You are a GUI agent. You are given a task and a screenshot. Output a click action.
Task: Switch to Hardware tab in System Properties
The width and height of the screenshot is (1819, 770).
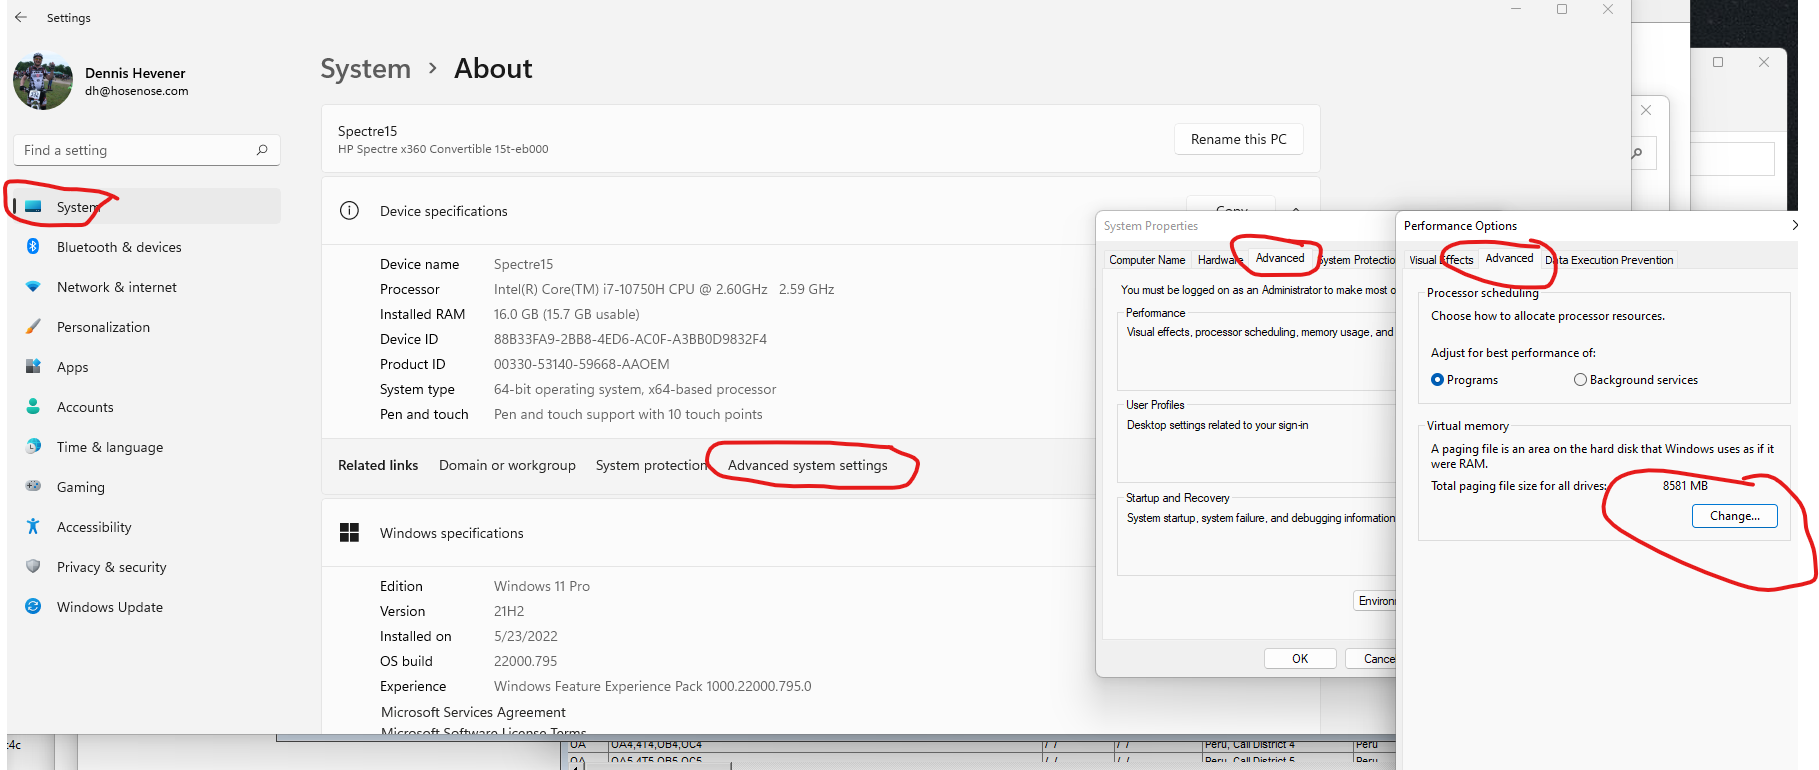point(1219,260)
